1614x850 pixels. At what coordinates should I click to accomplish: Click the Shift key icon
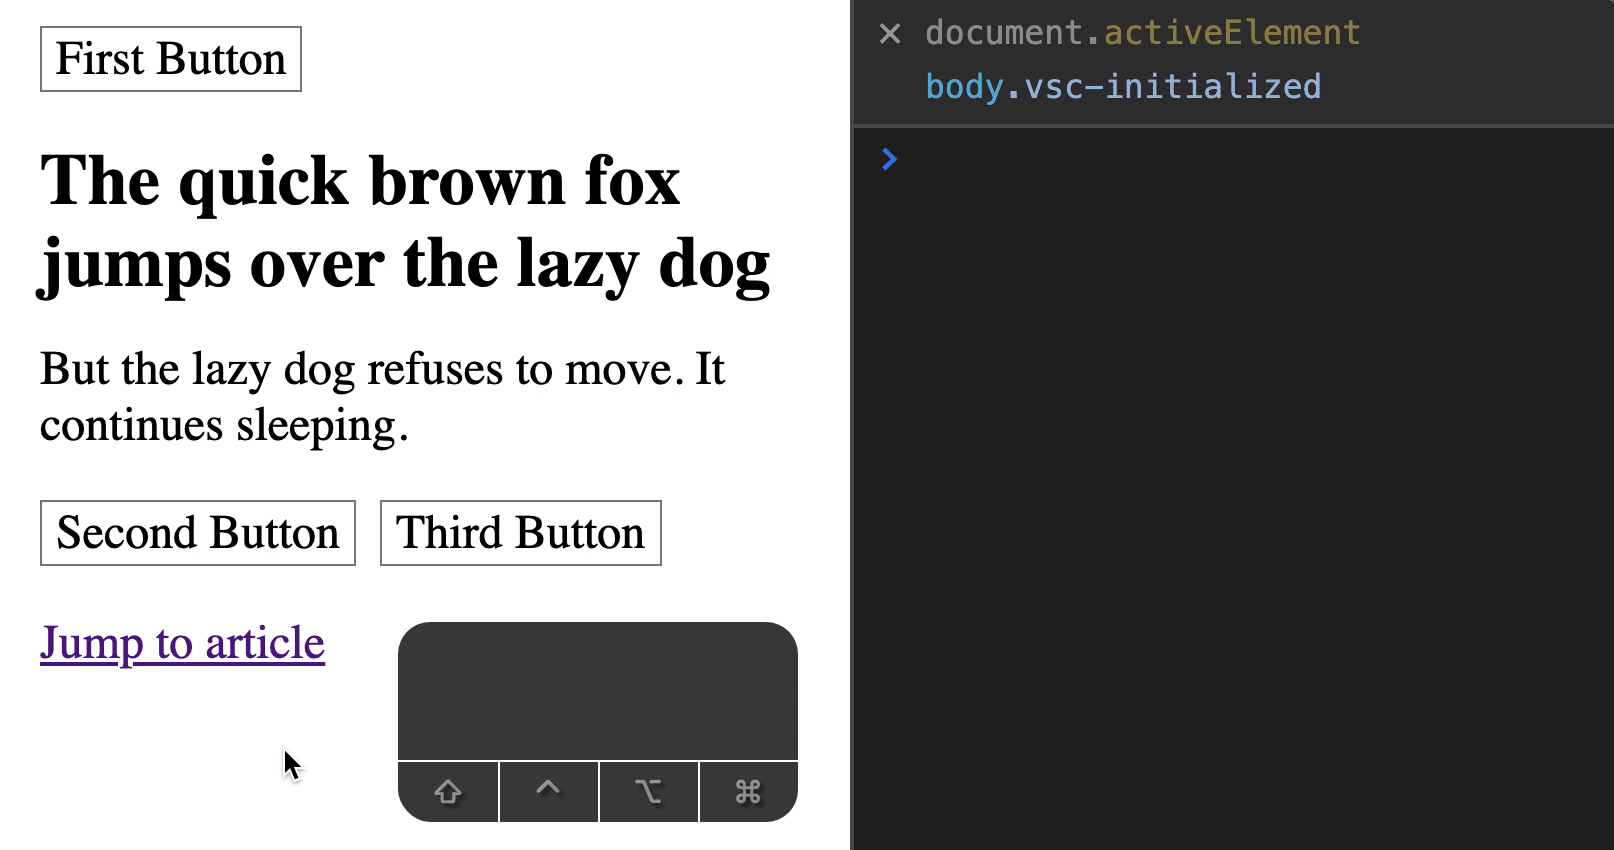(448, 792)
